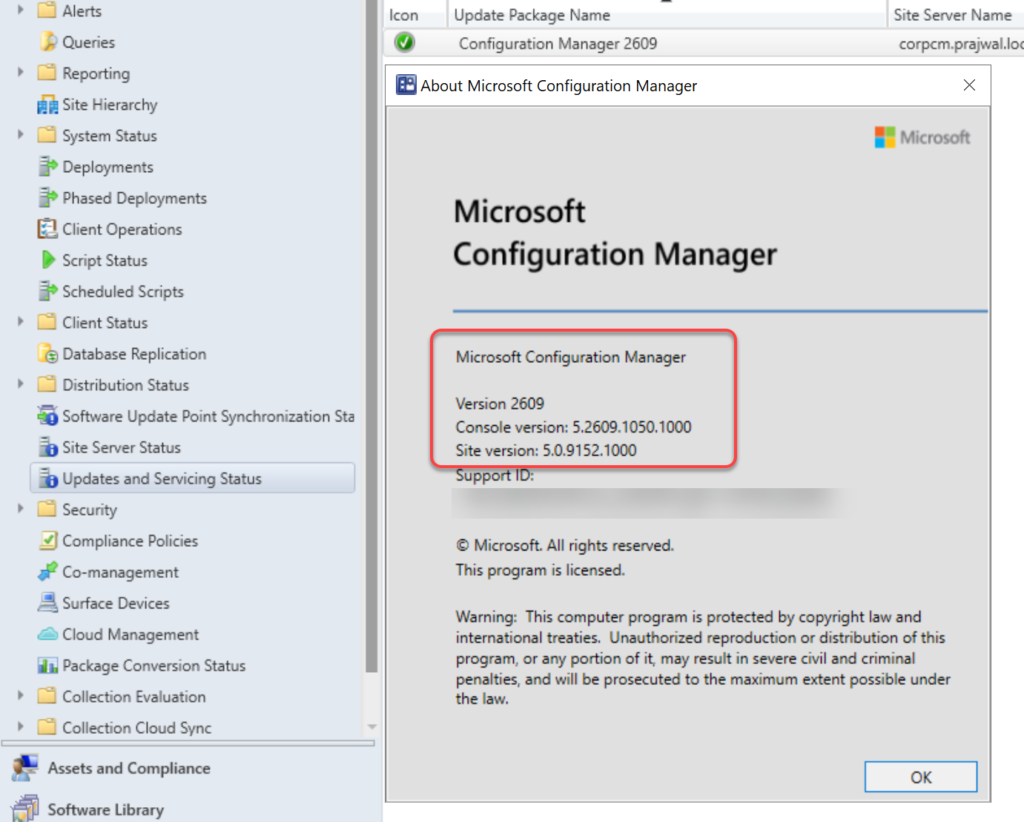Click the Software Library workspace icon

[x=25, y=809]
